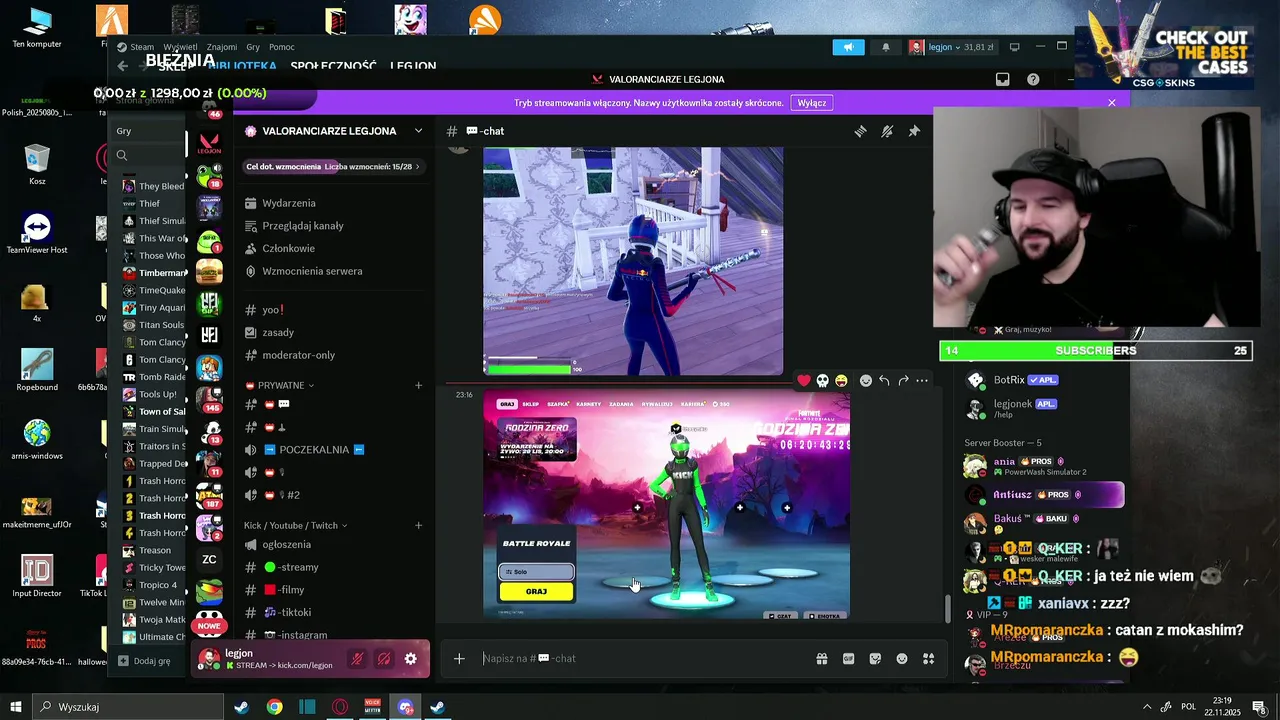Open the add reaction smiley picker
The height and width of the screenshot is (720, 1280).
click(866, 380)
